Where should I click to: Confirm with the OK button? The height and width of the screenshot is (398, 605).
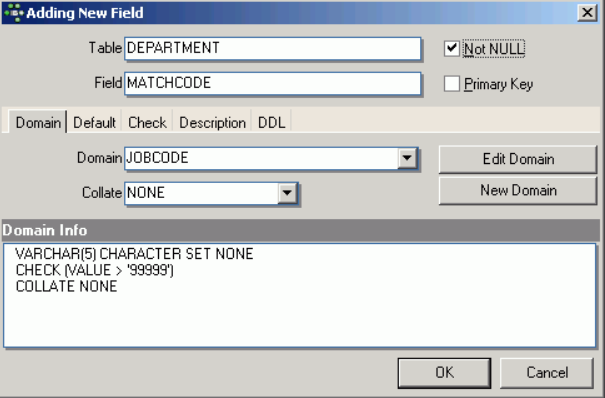point(444,373)
